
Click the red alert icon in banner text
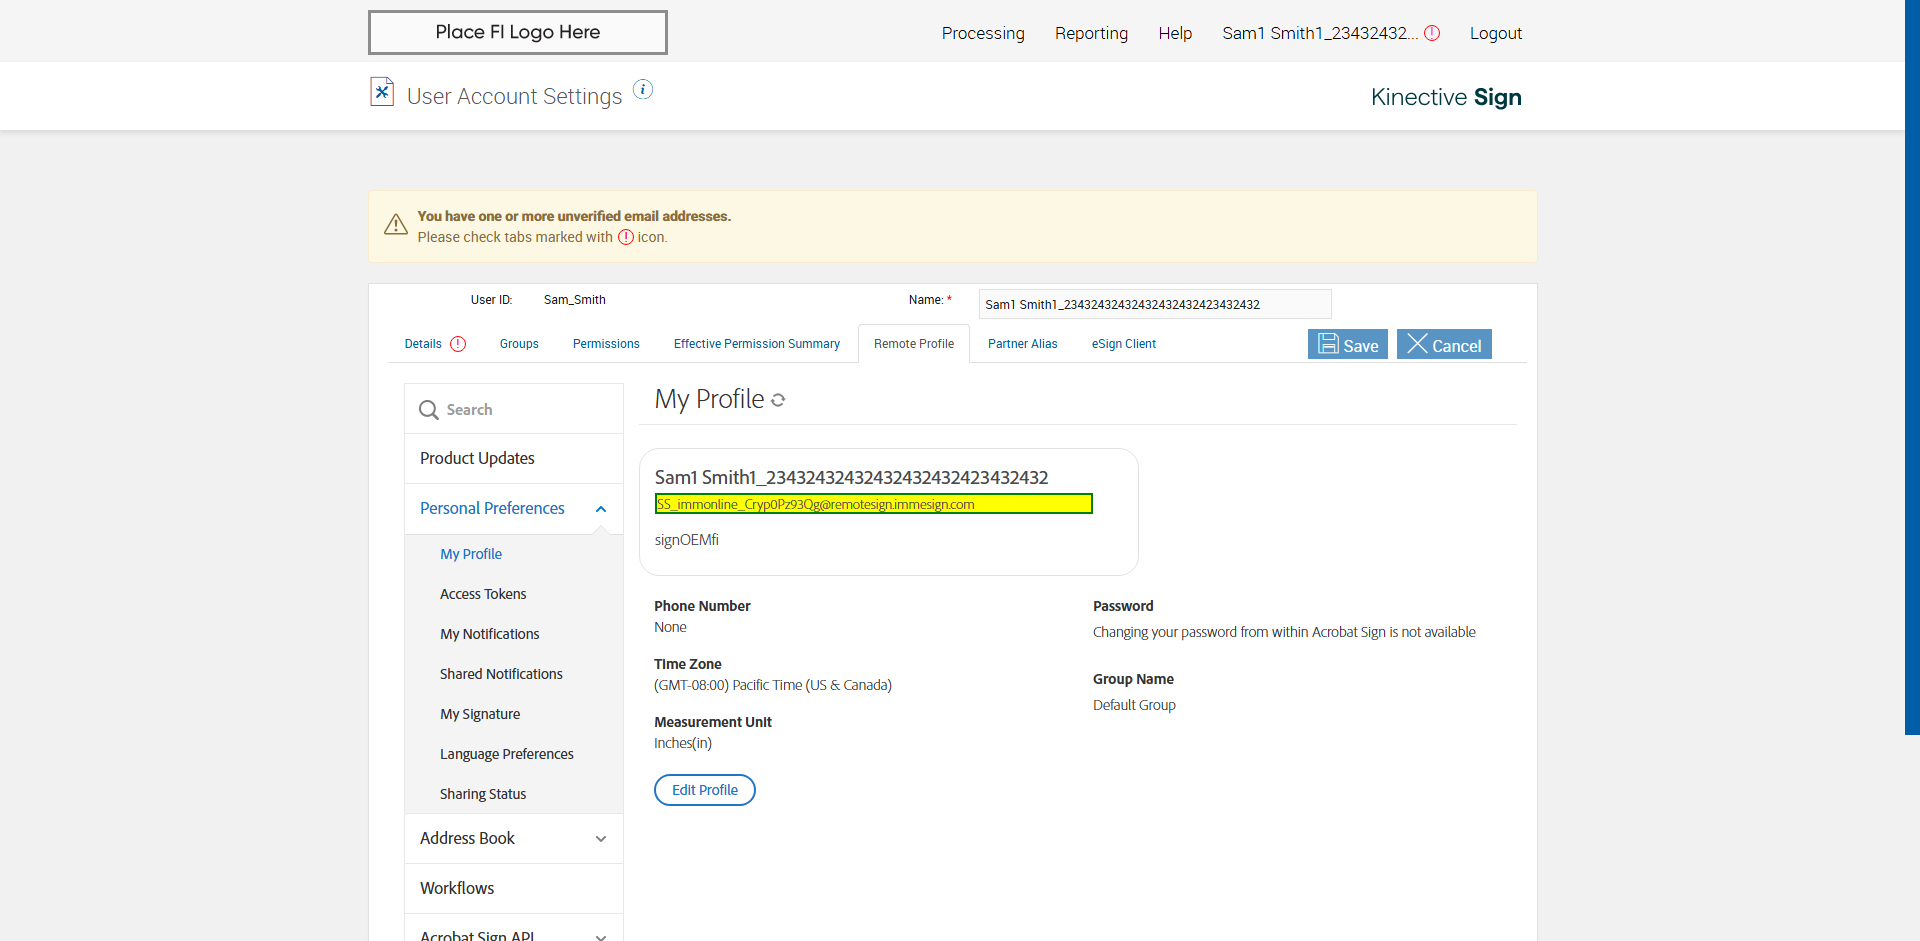point(626,237)
